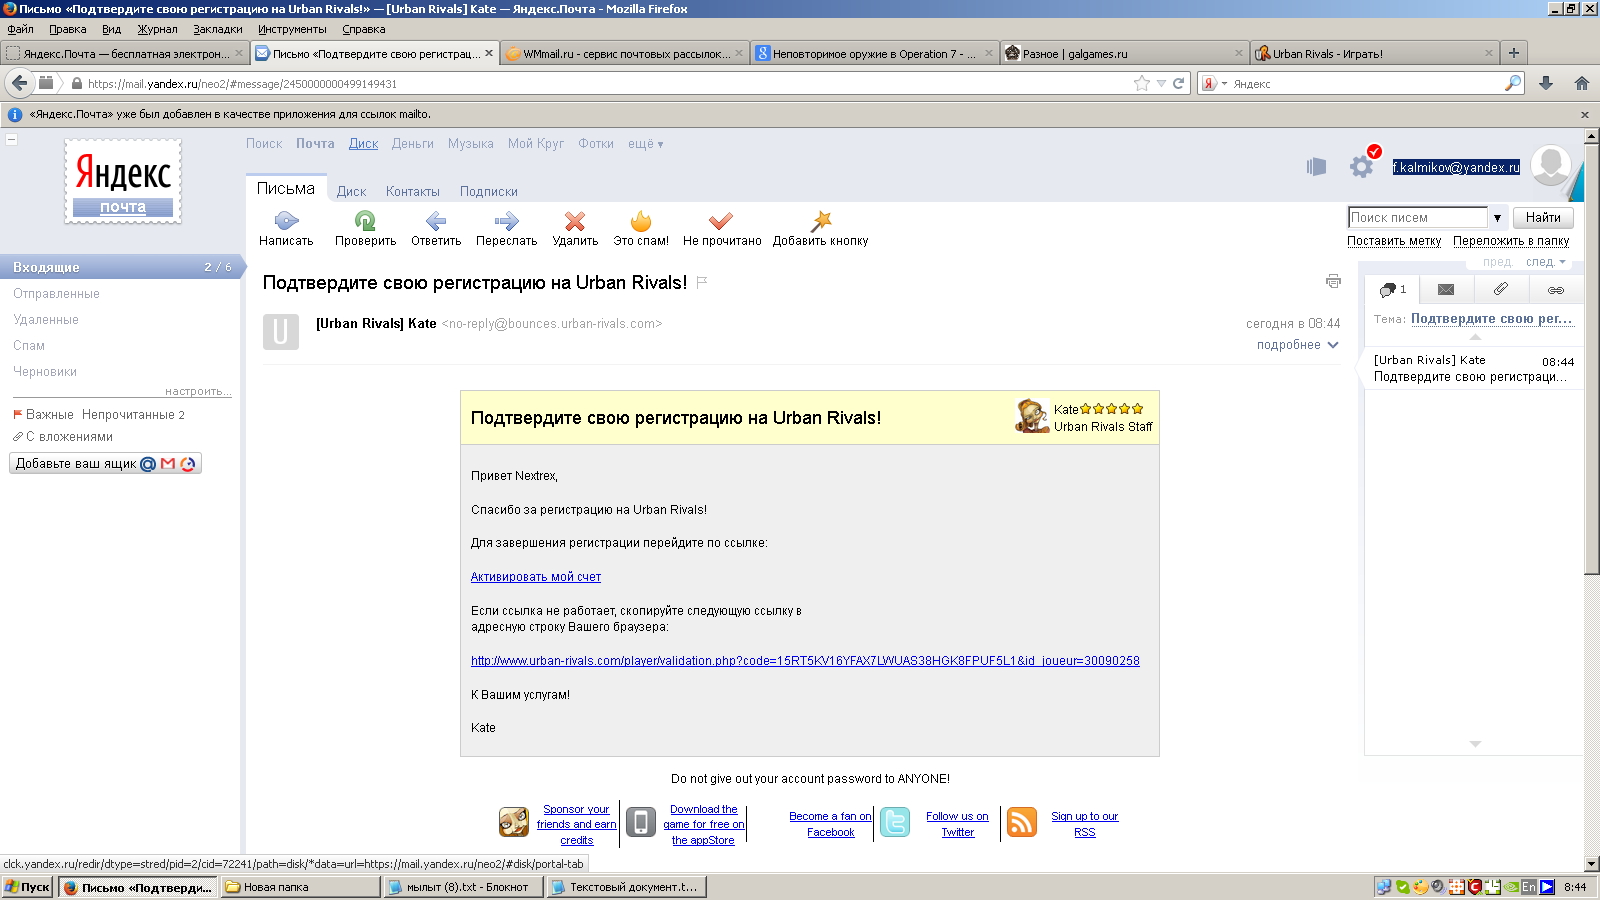Click the Активировать мой счет link
This screenshot has height=900, width=1600.
[536, 577]
